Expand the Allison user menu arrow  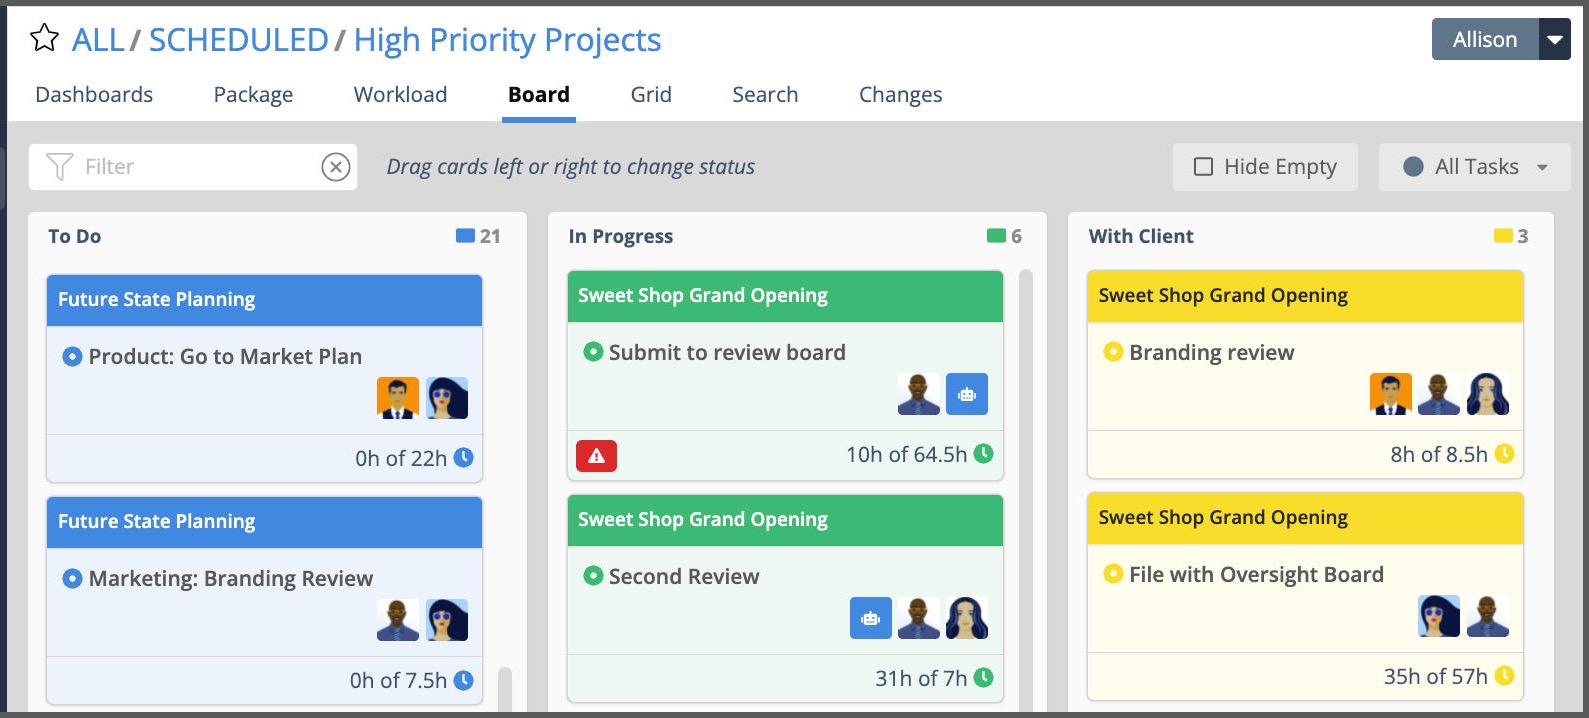[1555, 40]
